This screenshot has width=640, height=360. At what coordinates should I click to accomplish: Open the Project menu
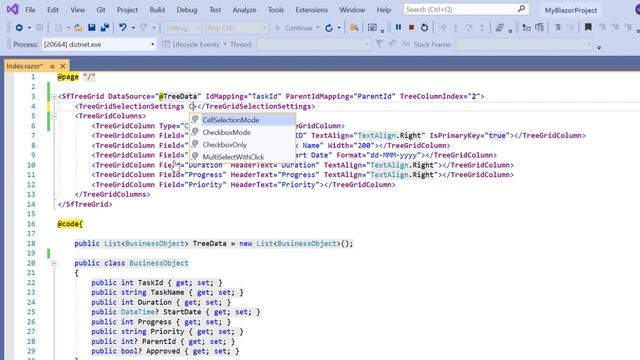click(127, 10)
